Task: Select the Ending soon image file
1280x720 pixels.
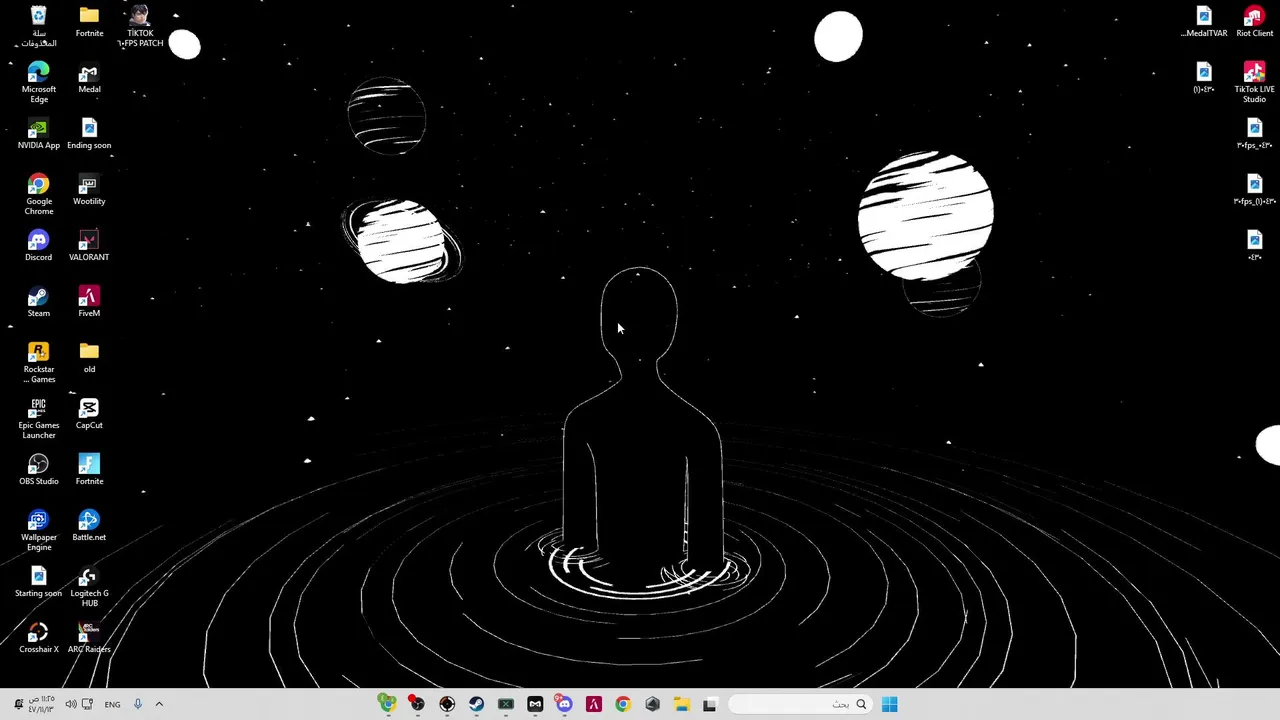Action: pos(89,134)
